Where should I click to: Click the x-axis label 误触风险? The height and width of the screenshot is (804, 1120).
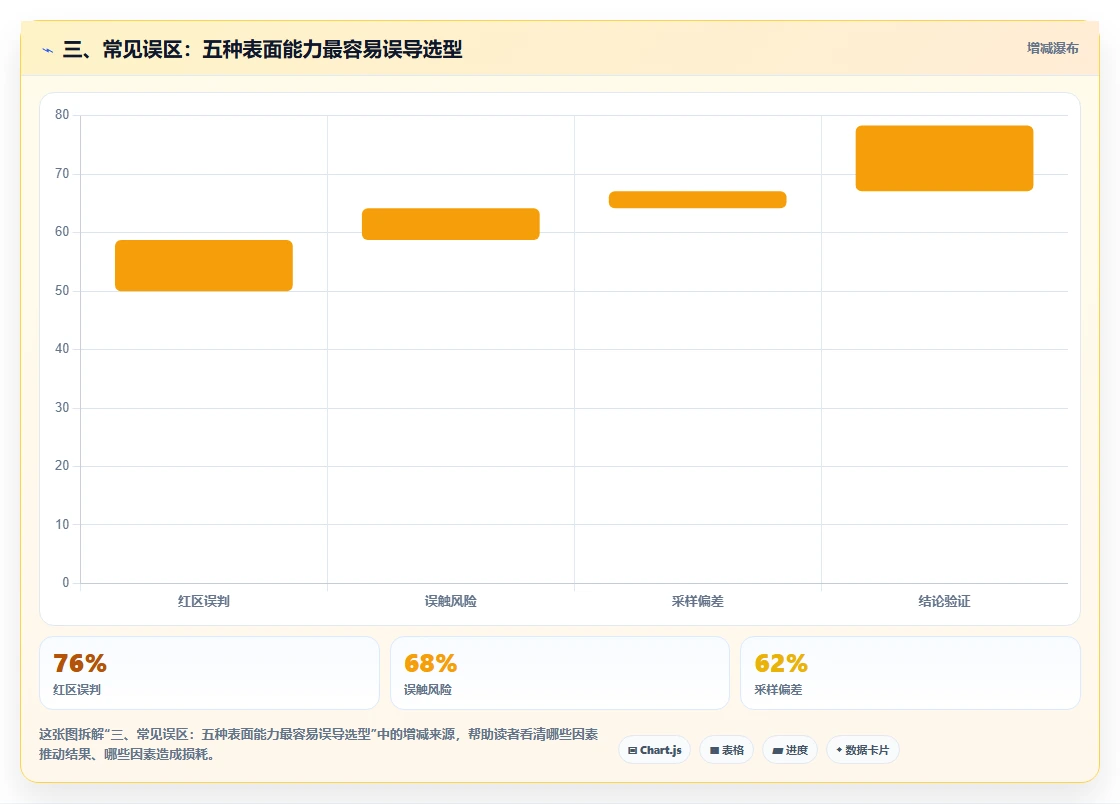(451, 601)
